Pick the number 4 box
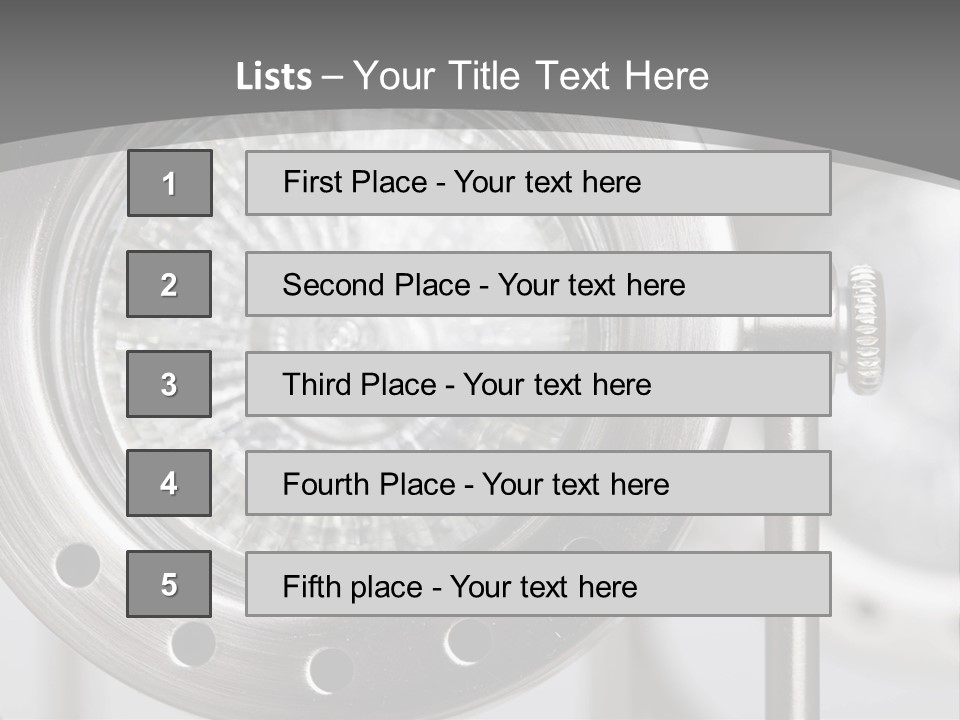The image size is (960, 720). click(x=169, y=483)
